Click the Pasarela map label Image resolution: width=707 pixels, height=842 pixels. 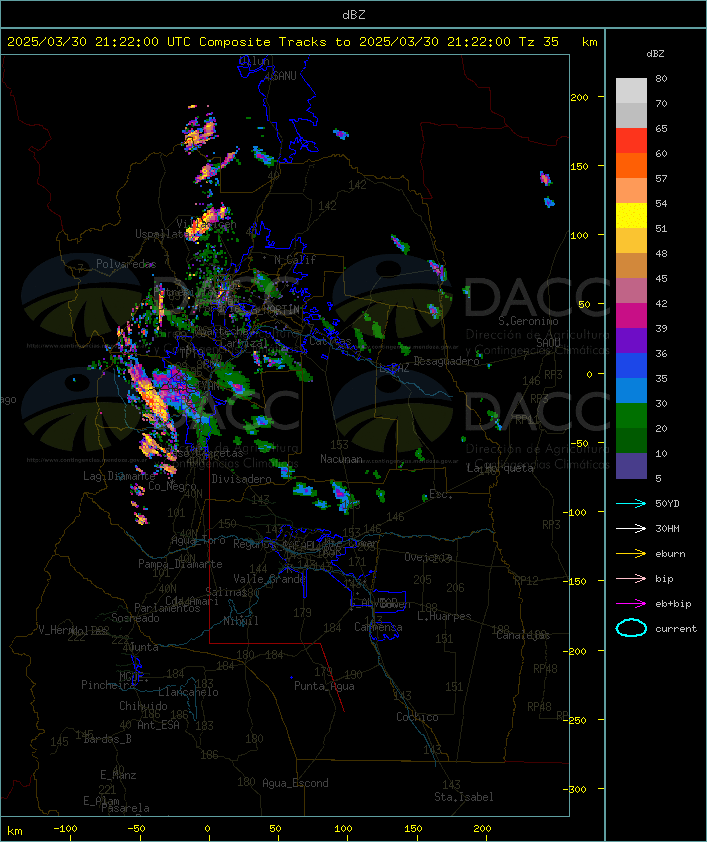(x=125, y=808)
